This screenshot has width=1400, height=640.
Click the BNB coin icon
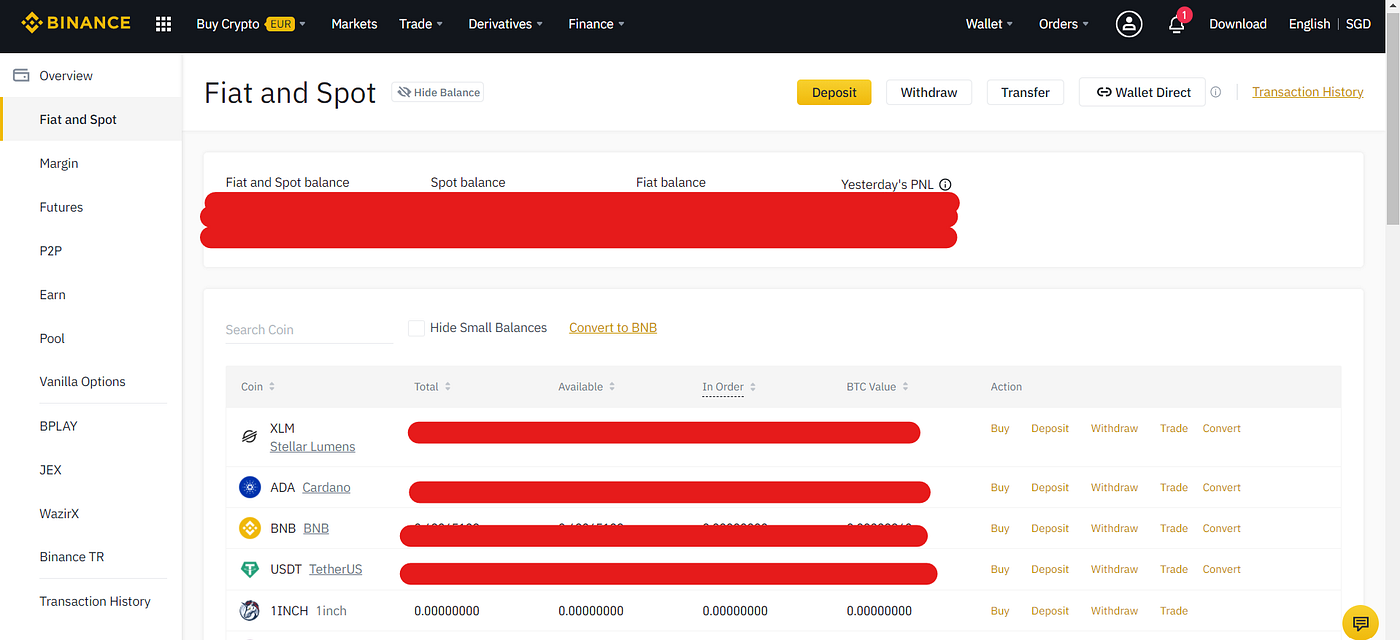click(x=250, y=528)
